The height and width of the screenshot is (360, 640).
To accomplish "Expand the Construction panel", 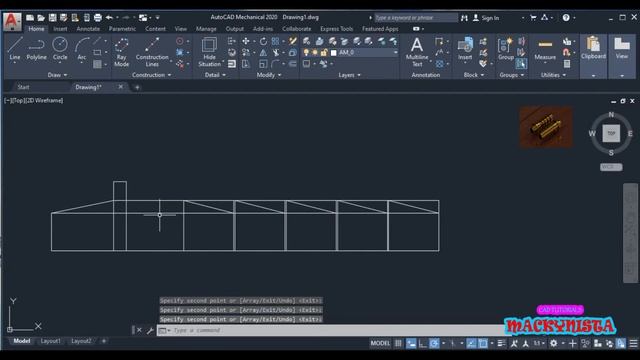I will point(151,75).
